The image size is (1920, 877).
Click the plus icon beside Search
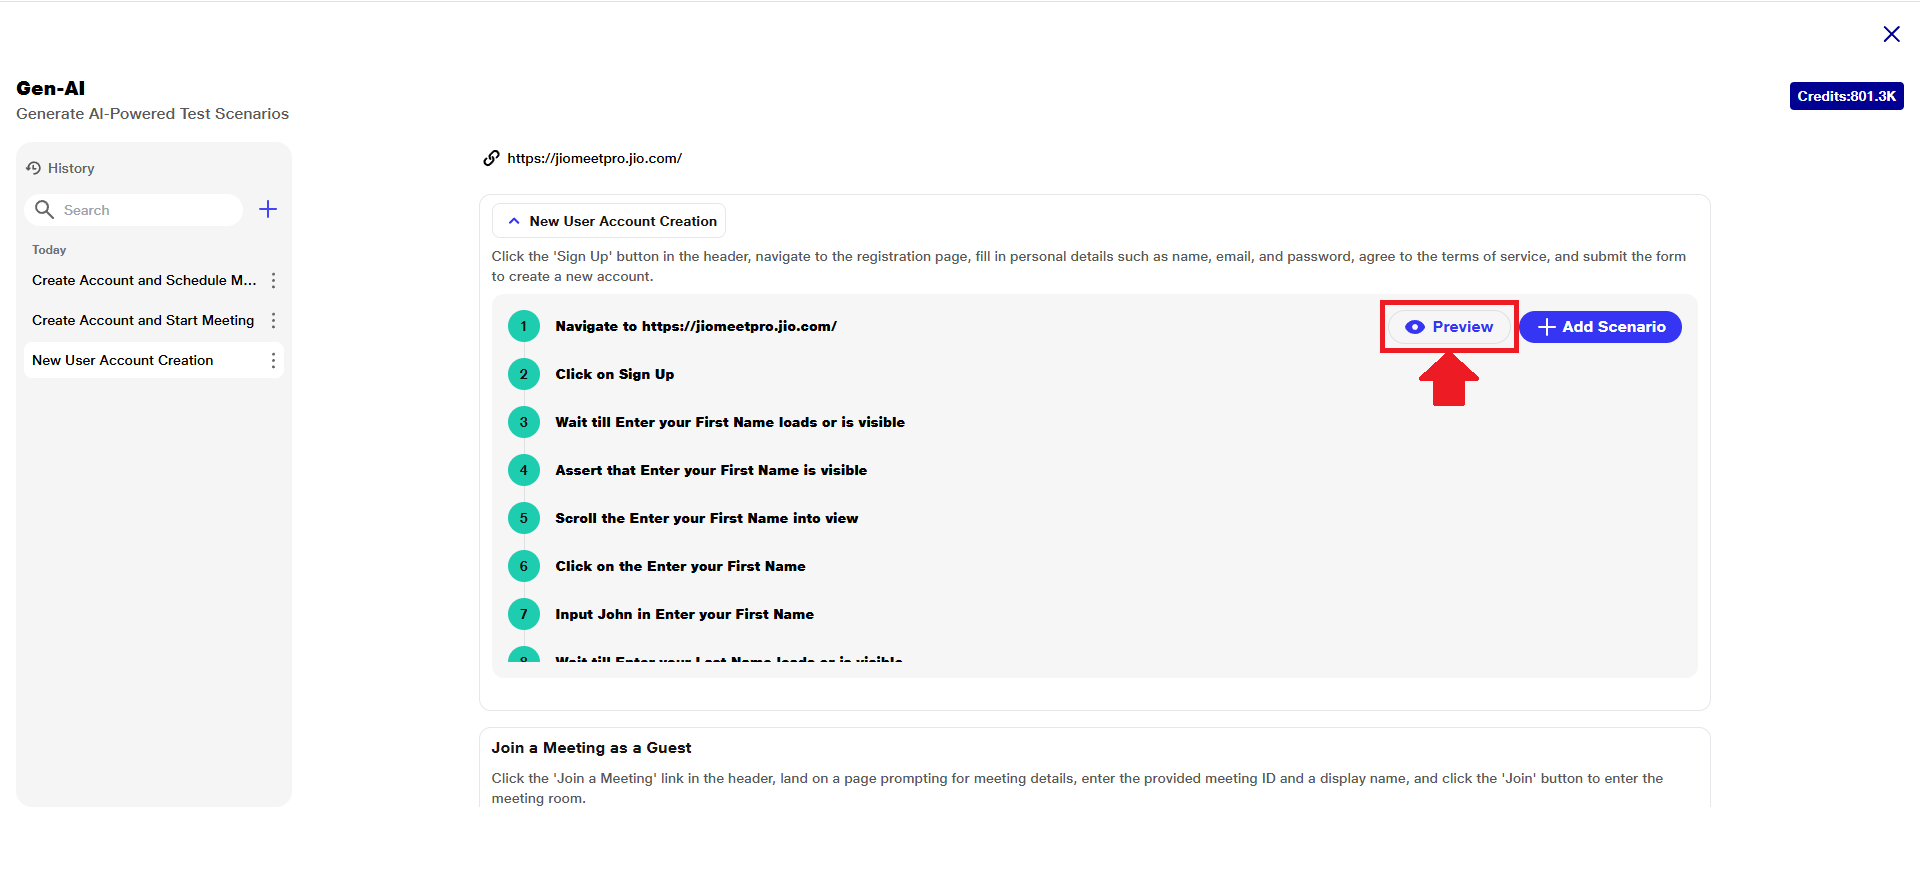[268, 209]
